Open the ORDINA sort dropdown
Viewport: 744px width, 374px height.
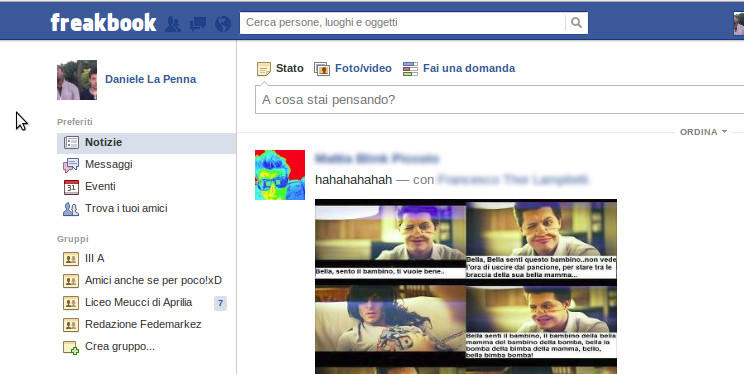click(x=703, y=132)
